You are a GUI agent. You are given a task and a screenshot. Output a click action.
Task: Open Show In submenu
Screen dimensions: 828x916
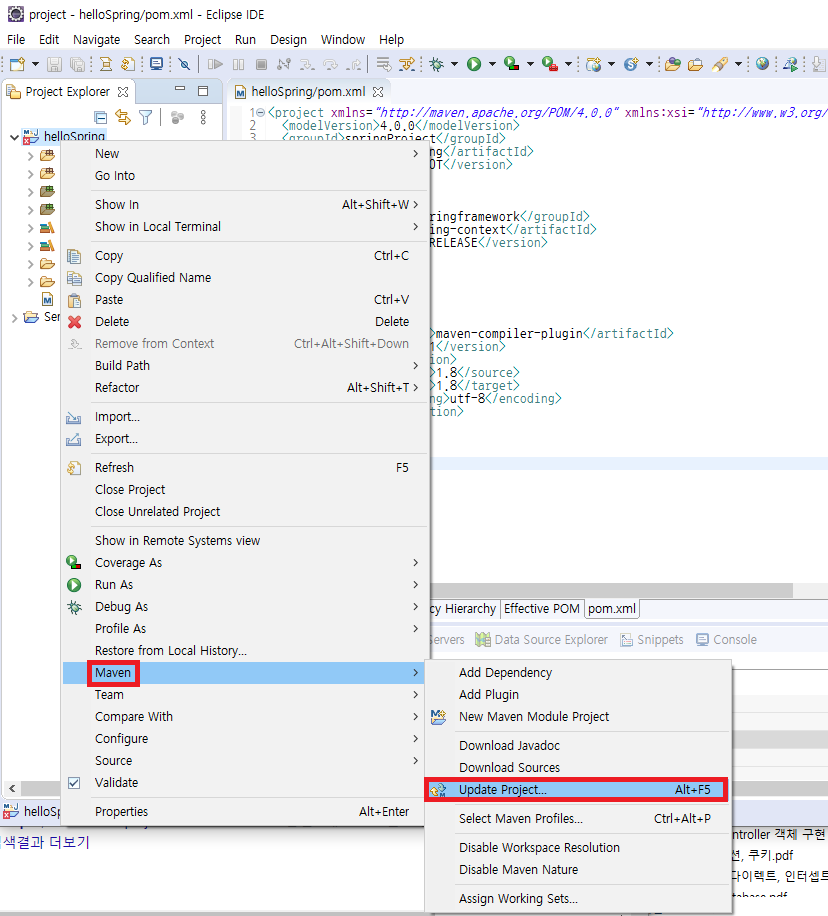point(245,204)
